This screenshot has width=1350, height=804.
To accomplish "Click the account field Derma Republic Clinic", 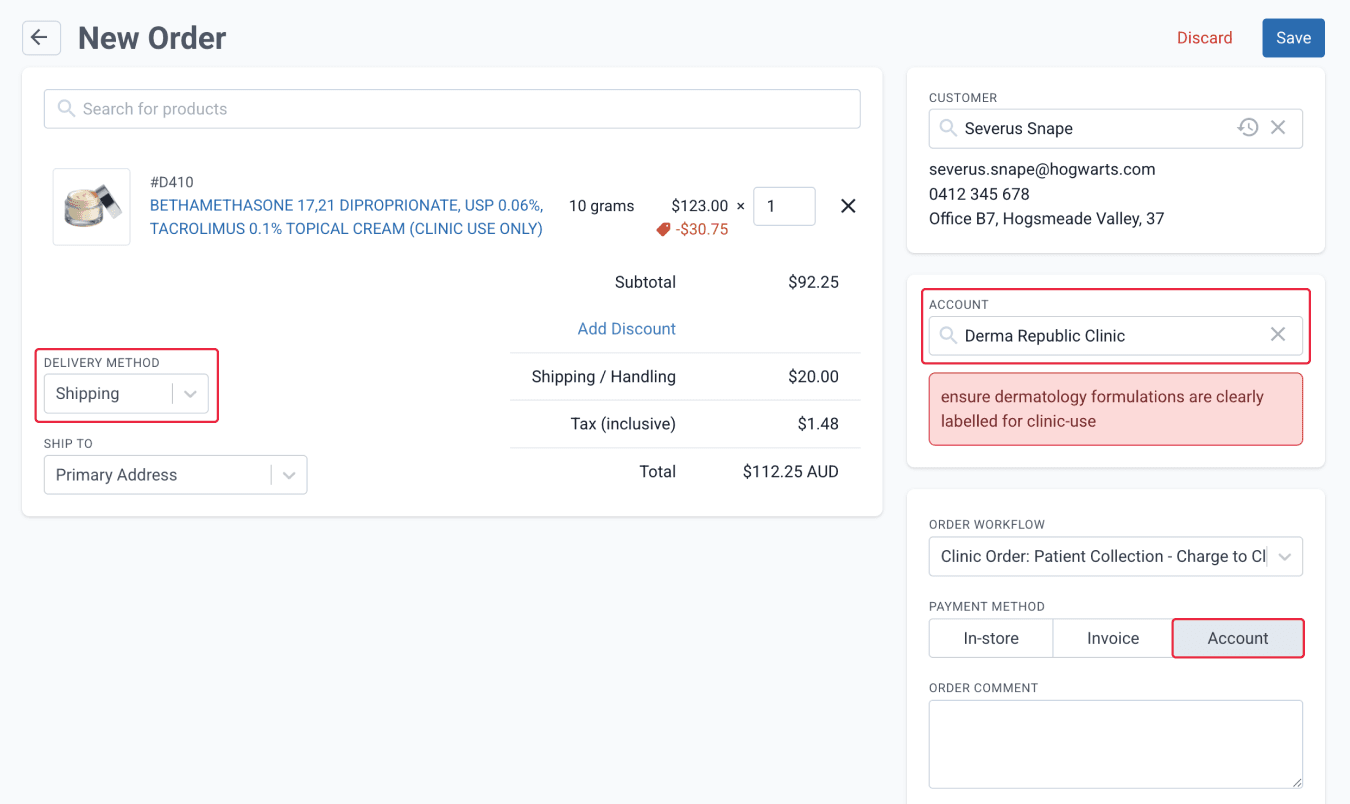I will point(1116,335).
